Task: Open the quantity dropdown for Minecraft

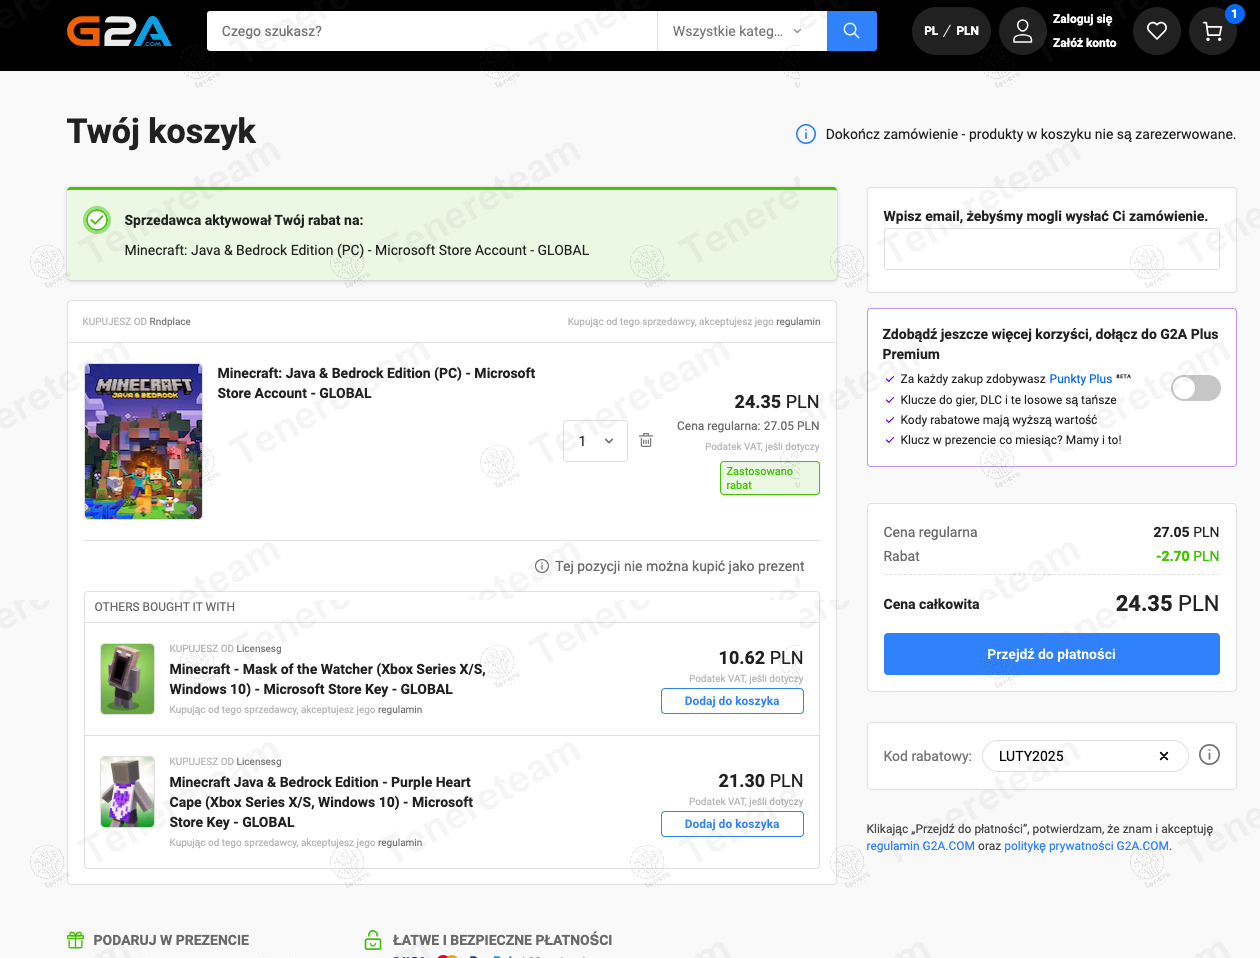Action: [x=596, y=441]
